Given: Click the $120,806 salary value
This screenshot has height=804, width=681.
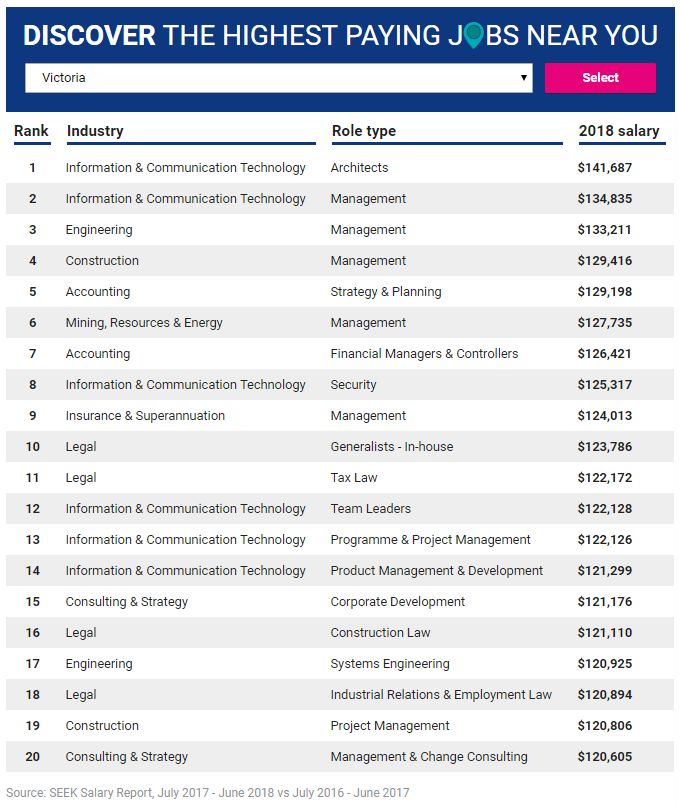Looking at the screenshot, I should (x=605, y=726).
